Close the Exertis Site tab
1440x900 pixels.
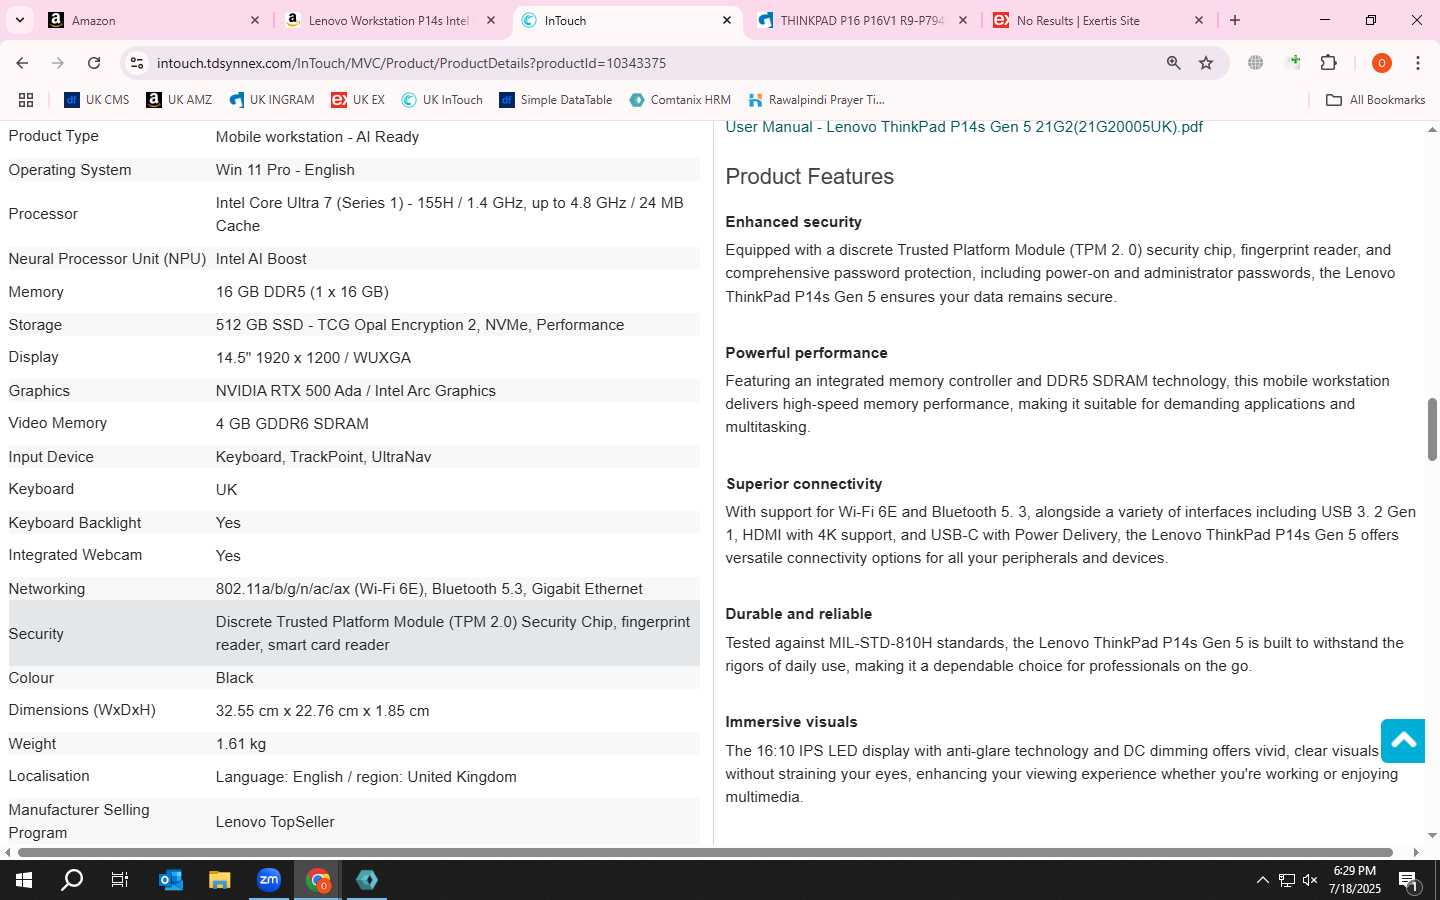tap(1199, 20)
